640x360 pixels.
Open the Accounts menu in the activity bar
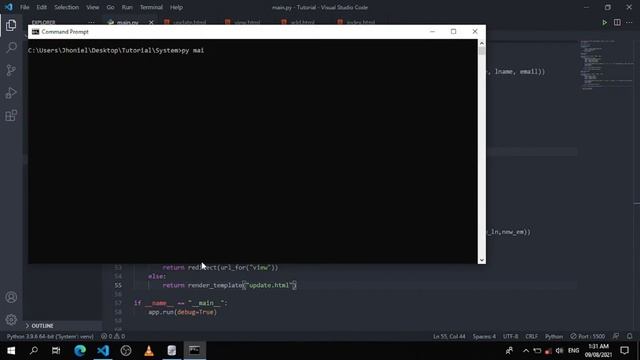pos(11,297)
